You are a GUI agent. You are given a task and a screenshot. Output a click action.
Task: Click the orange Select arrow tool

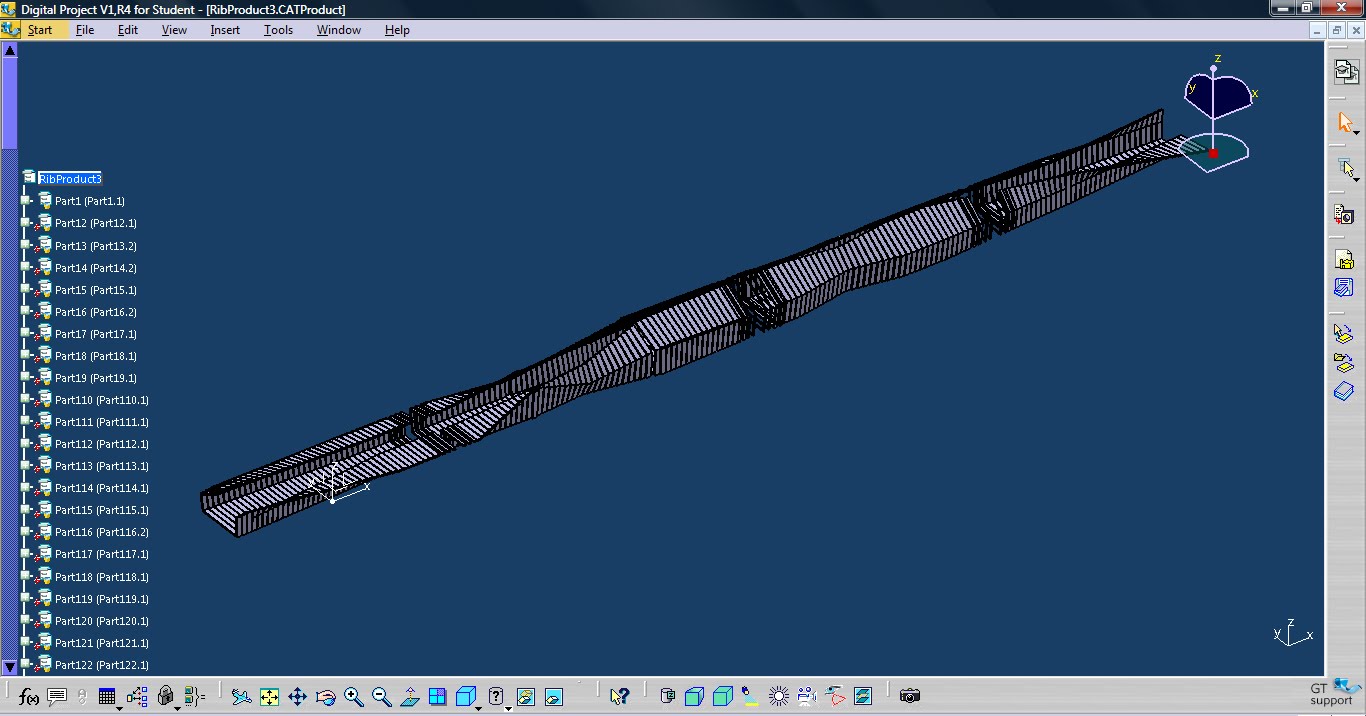pyautogui.click(x=1345, y=124)
